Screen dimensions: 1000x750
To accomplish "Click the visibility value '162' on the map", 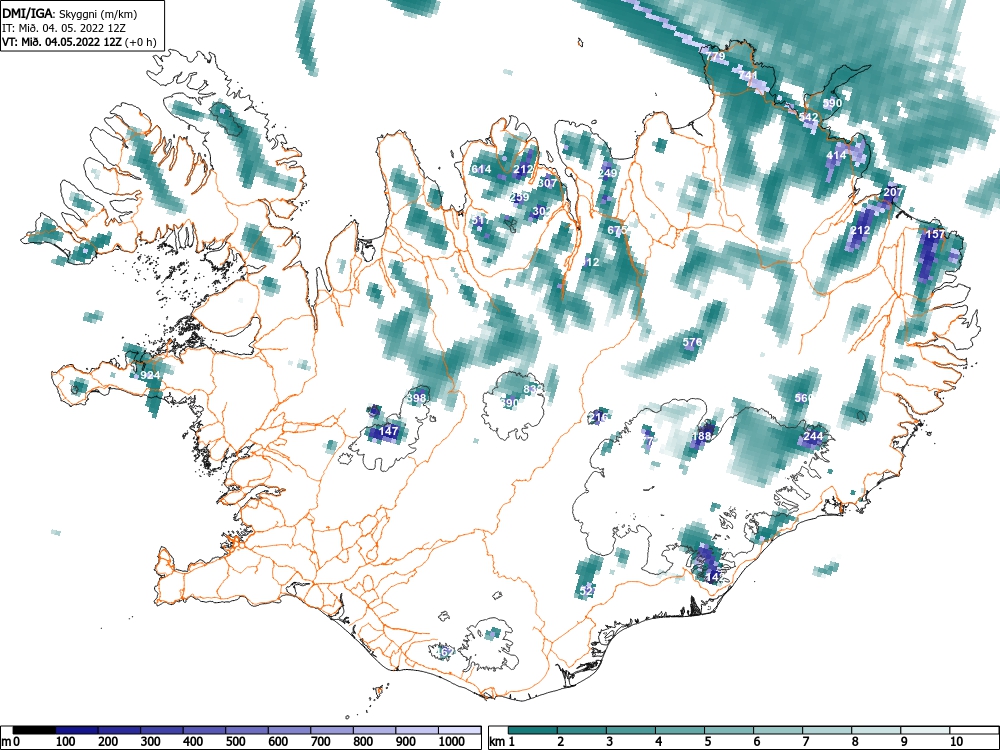I will [x=445, y=652].
